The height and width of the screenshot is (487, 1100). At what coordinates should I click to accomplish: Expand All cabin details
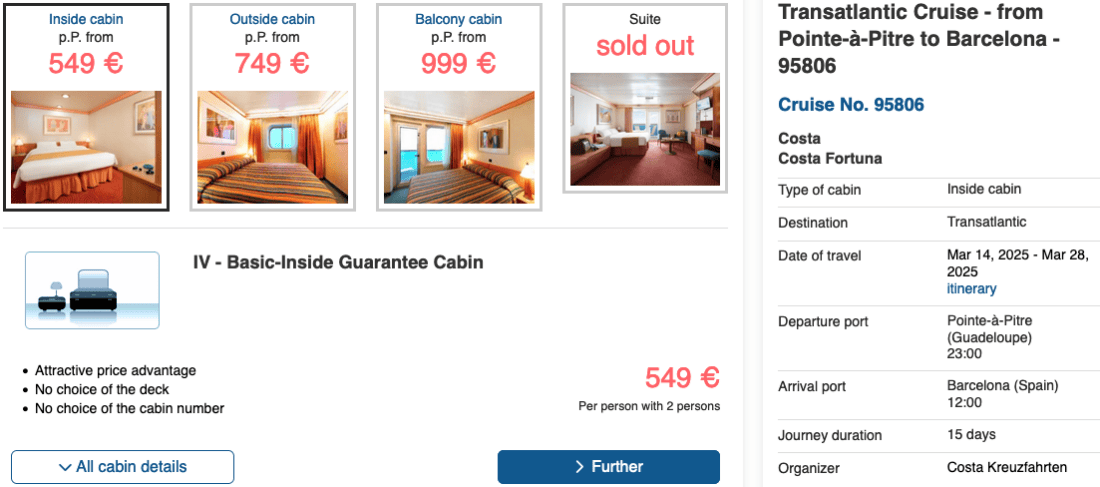pos(122,467)
